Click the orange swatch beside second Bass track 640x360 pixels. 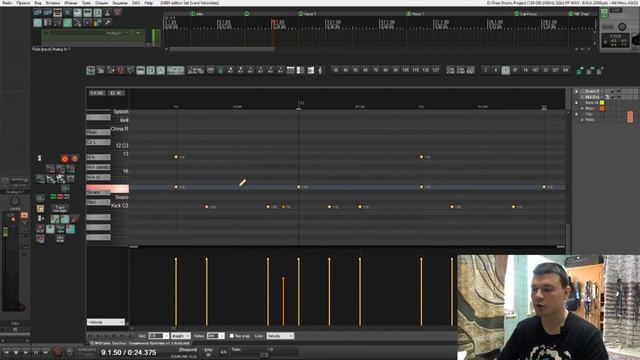(x=602, y=109)
